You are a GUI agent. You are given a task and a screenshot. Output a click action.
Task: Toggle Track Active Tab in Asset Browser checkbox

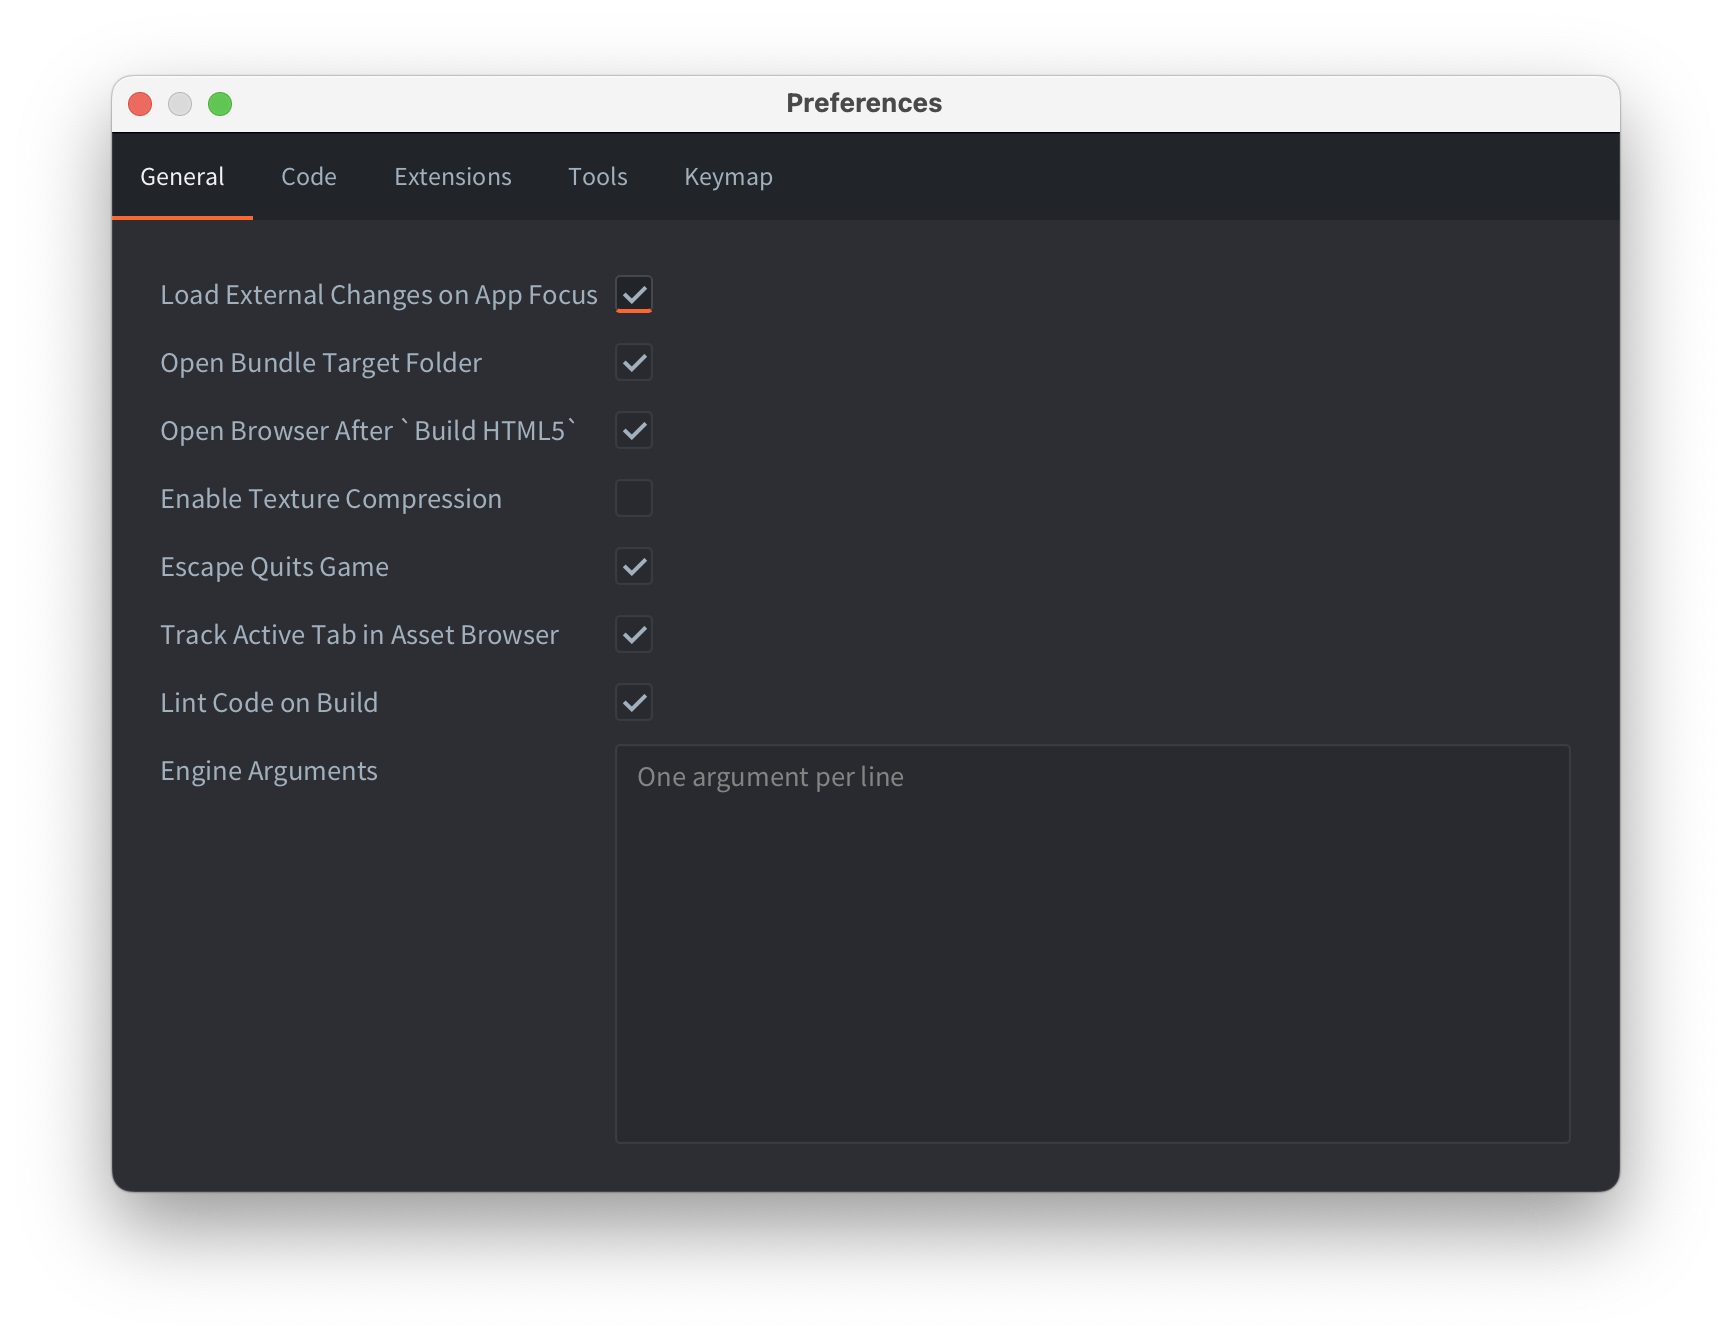click(x=634, y=635)
